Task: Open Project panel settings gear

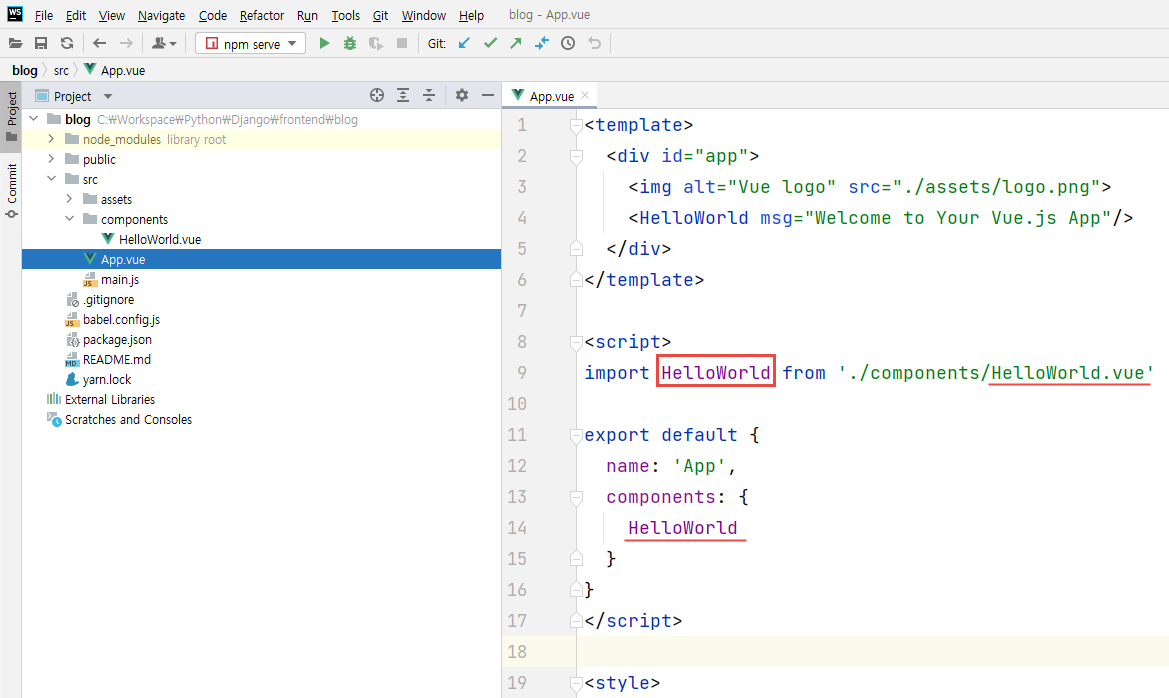Action: (x=462, y=95)
